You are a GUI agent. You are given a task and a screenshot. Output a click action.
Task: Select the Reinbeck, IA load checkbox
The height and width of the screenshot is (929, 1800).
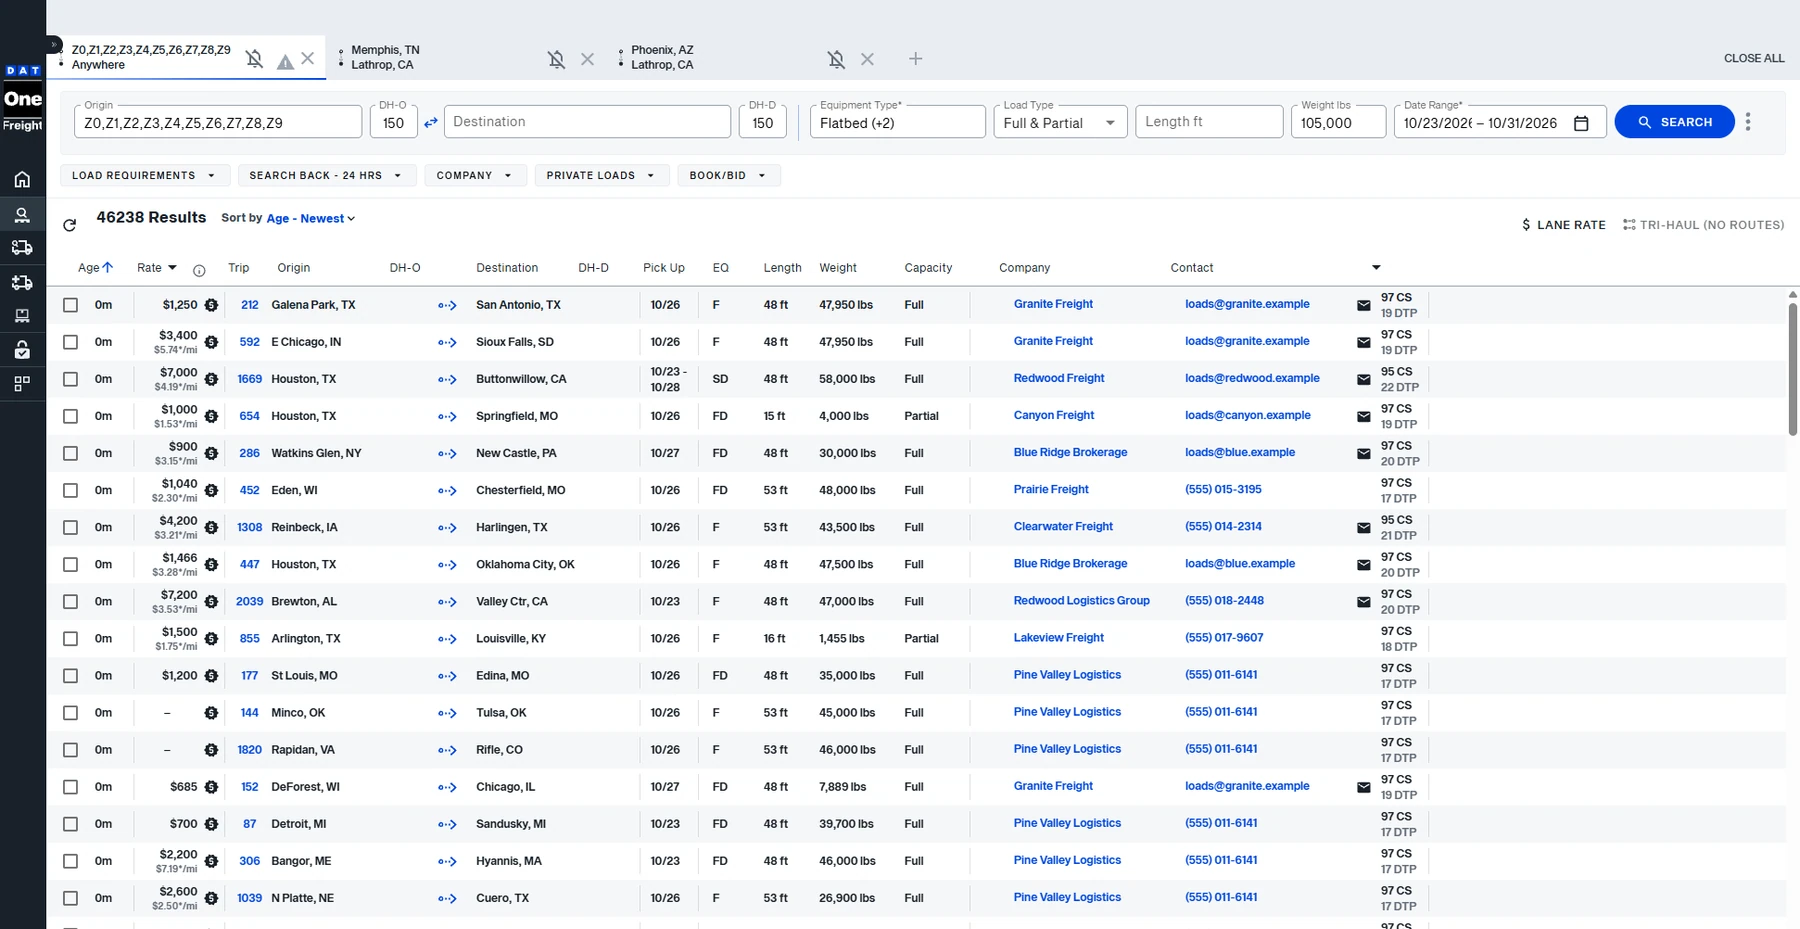(70, 527)
